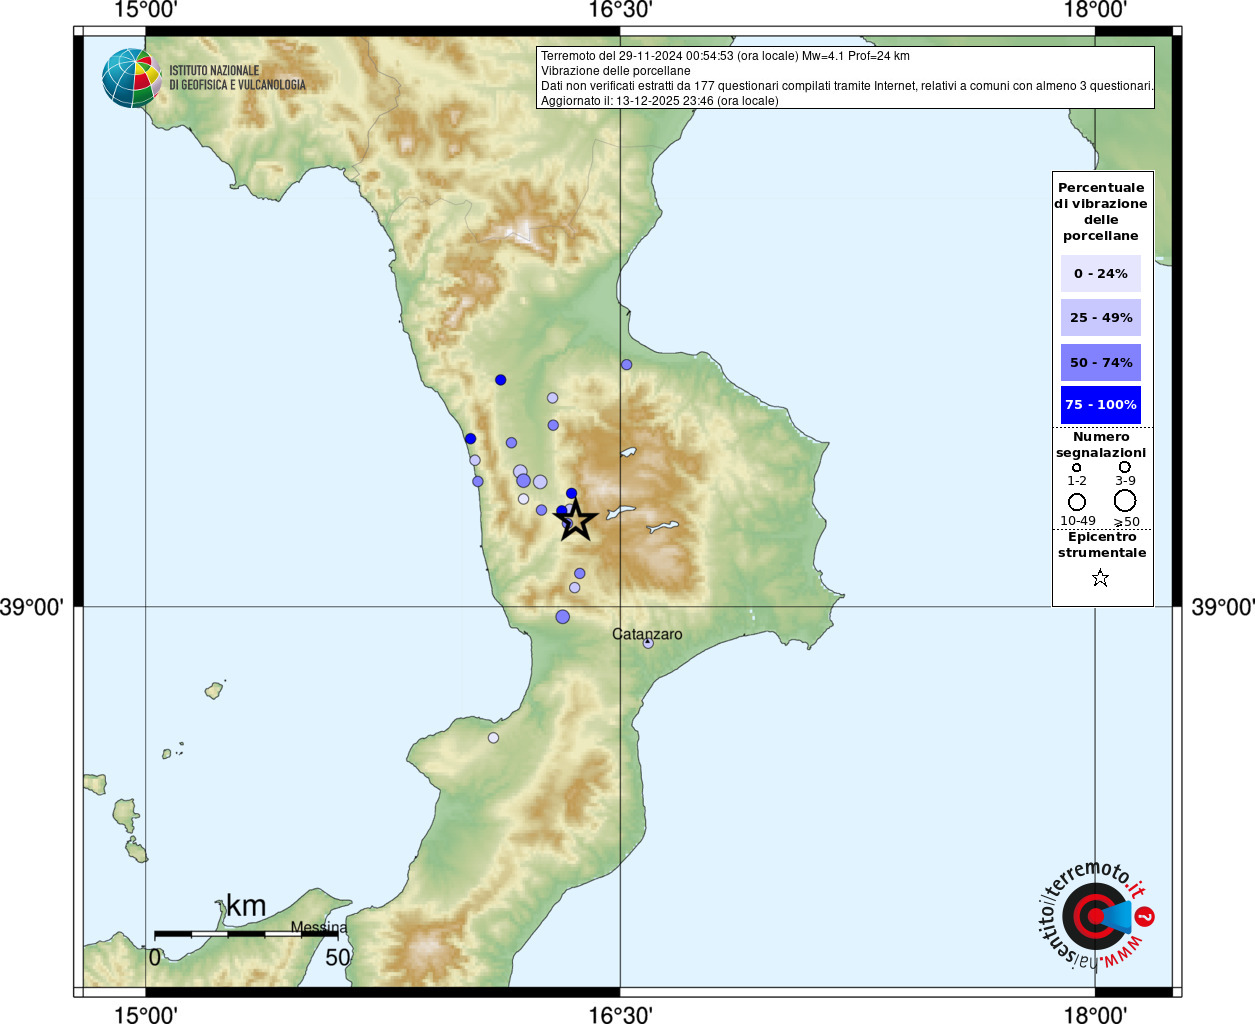Click the 'Epicentro strumentale' legend heading
The width and height of the screenshot is (1255, 1024).
click(1102, 545)
